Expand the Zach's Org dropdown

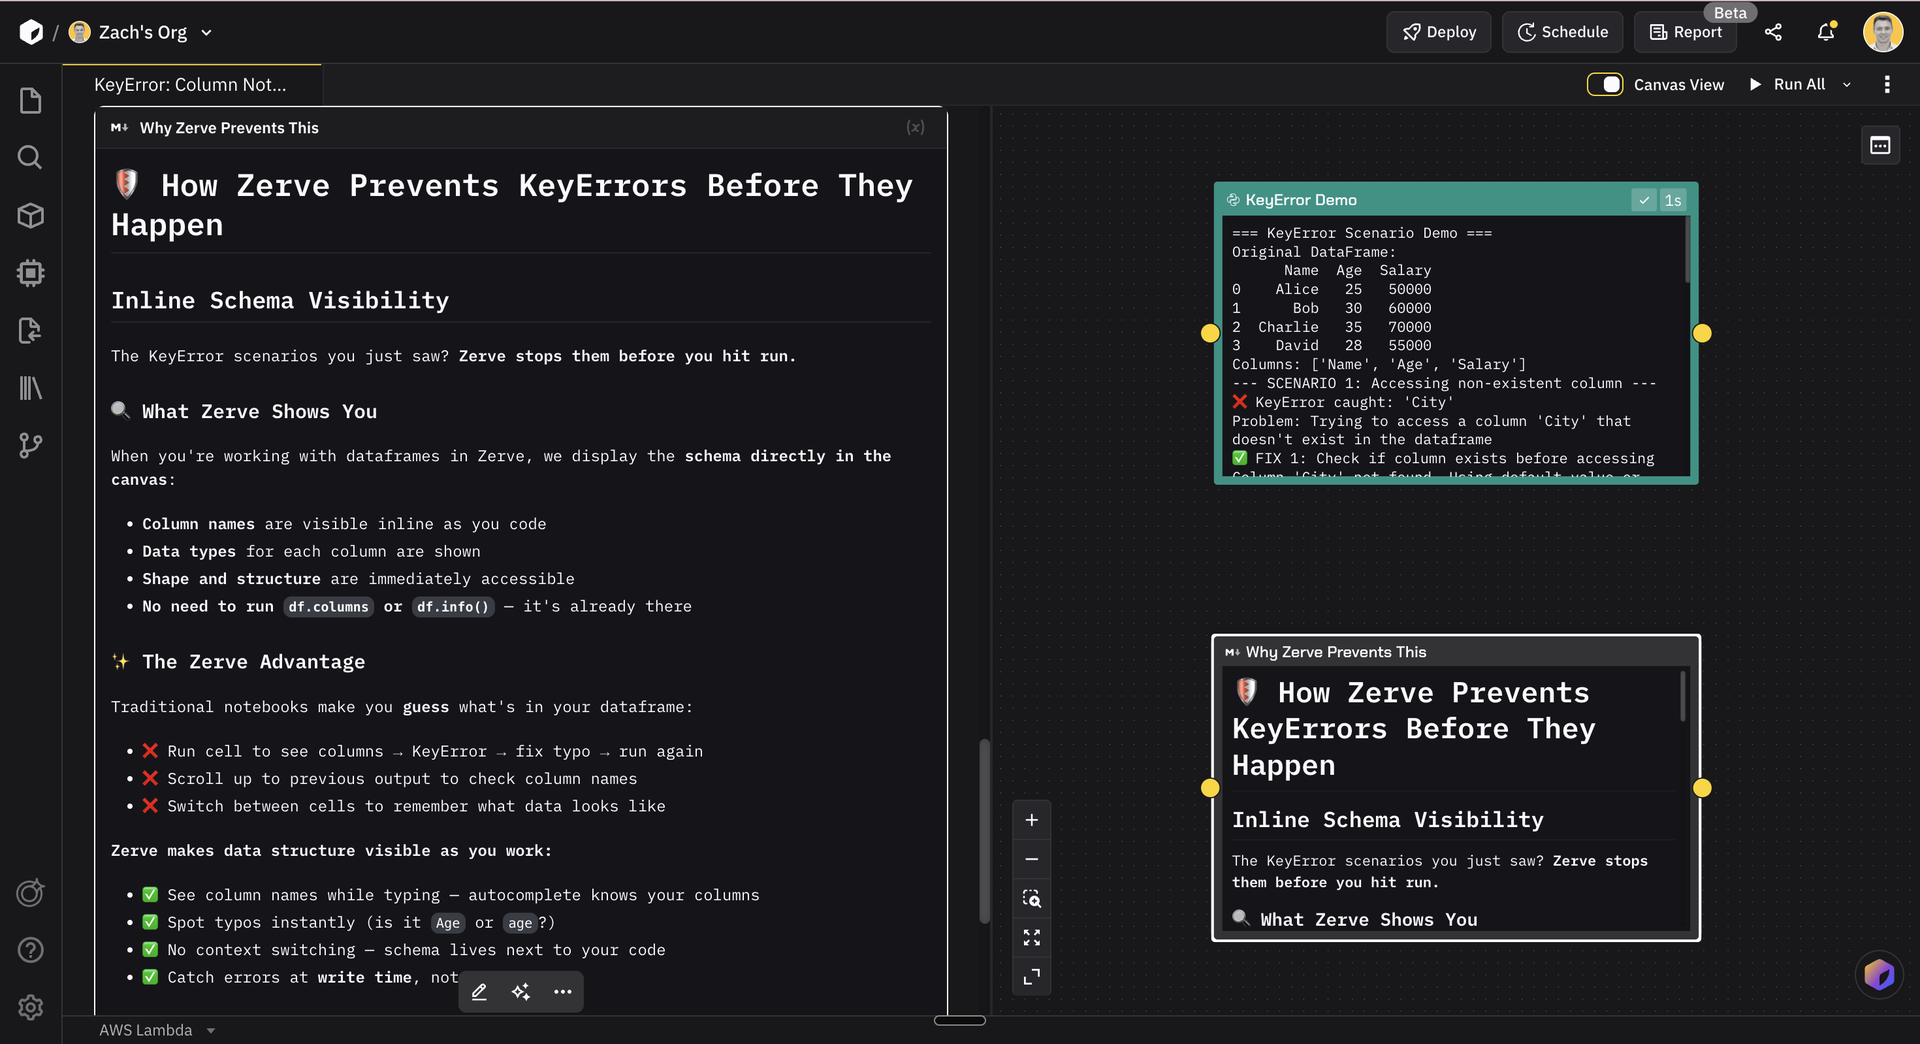(206, 33)
